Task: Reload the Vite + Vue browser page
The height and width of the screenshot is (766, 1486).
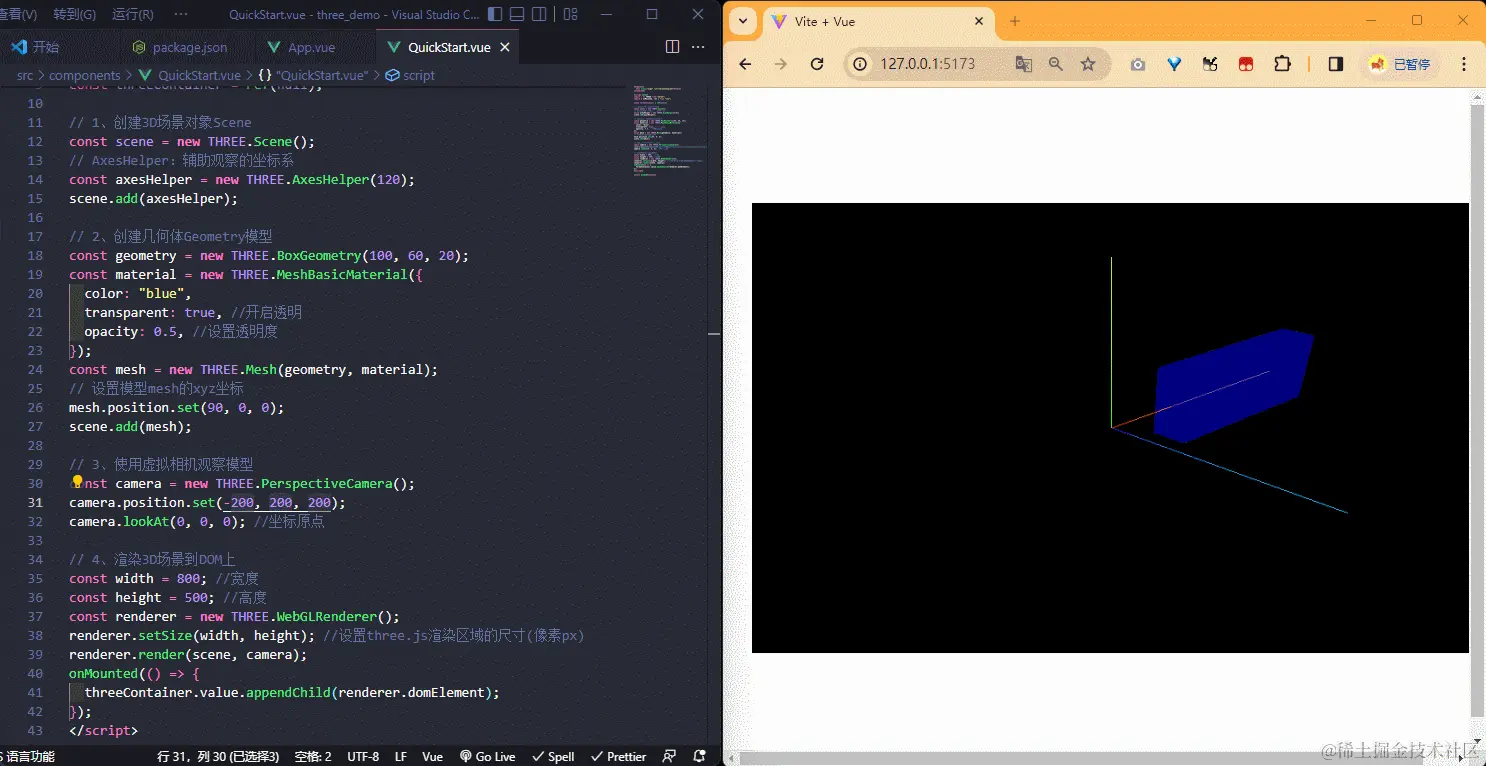Action: pyautogui.click(x=817, y=64)
